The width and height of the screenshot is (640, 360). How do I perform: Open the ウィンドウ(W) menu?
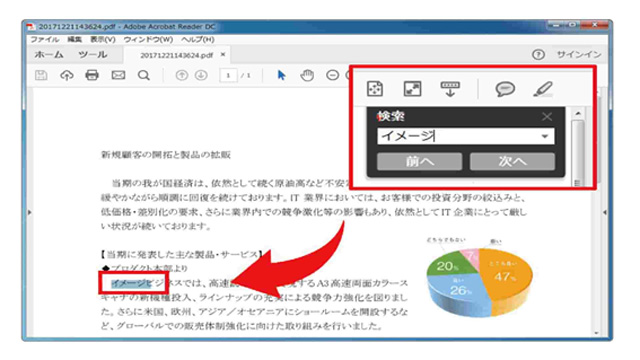pyautogui.click(x=148, y=40)
